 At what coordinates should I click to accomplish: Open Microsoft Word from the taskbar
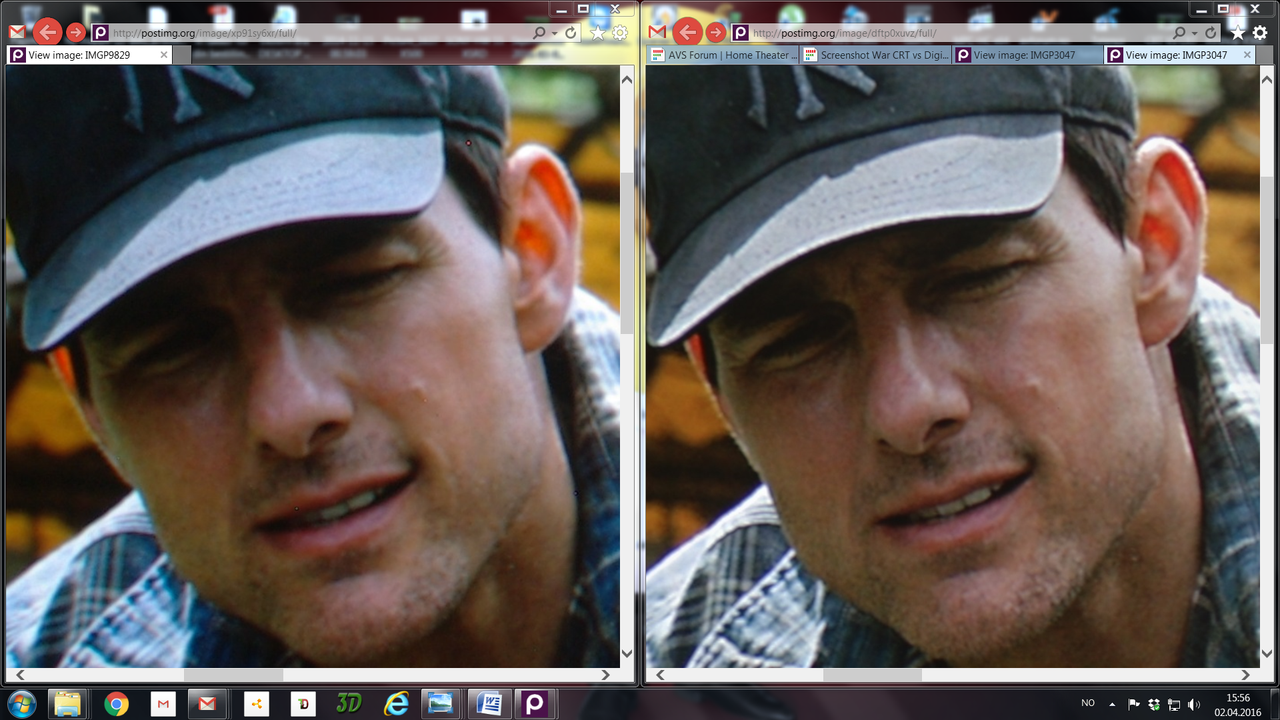click(x=489, y=704)
